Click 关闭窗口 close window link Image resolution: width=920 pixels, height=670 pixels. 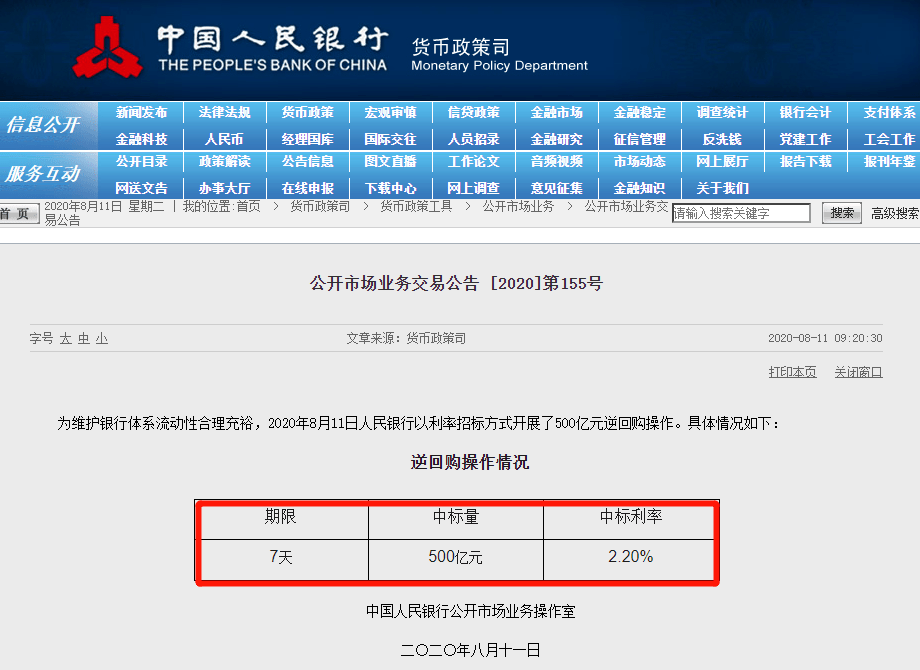[858, 372]
